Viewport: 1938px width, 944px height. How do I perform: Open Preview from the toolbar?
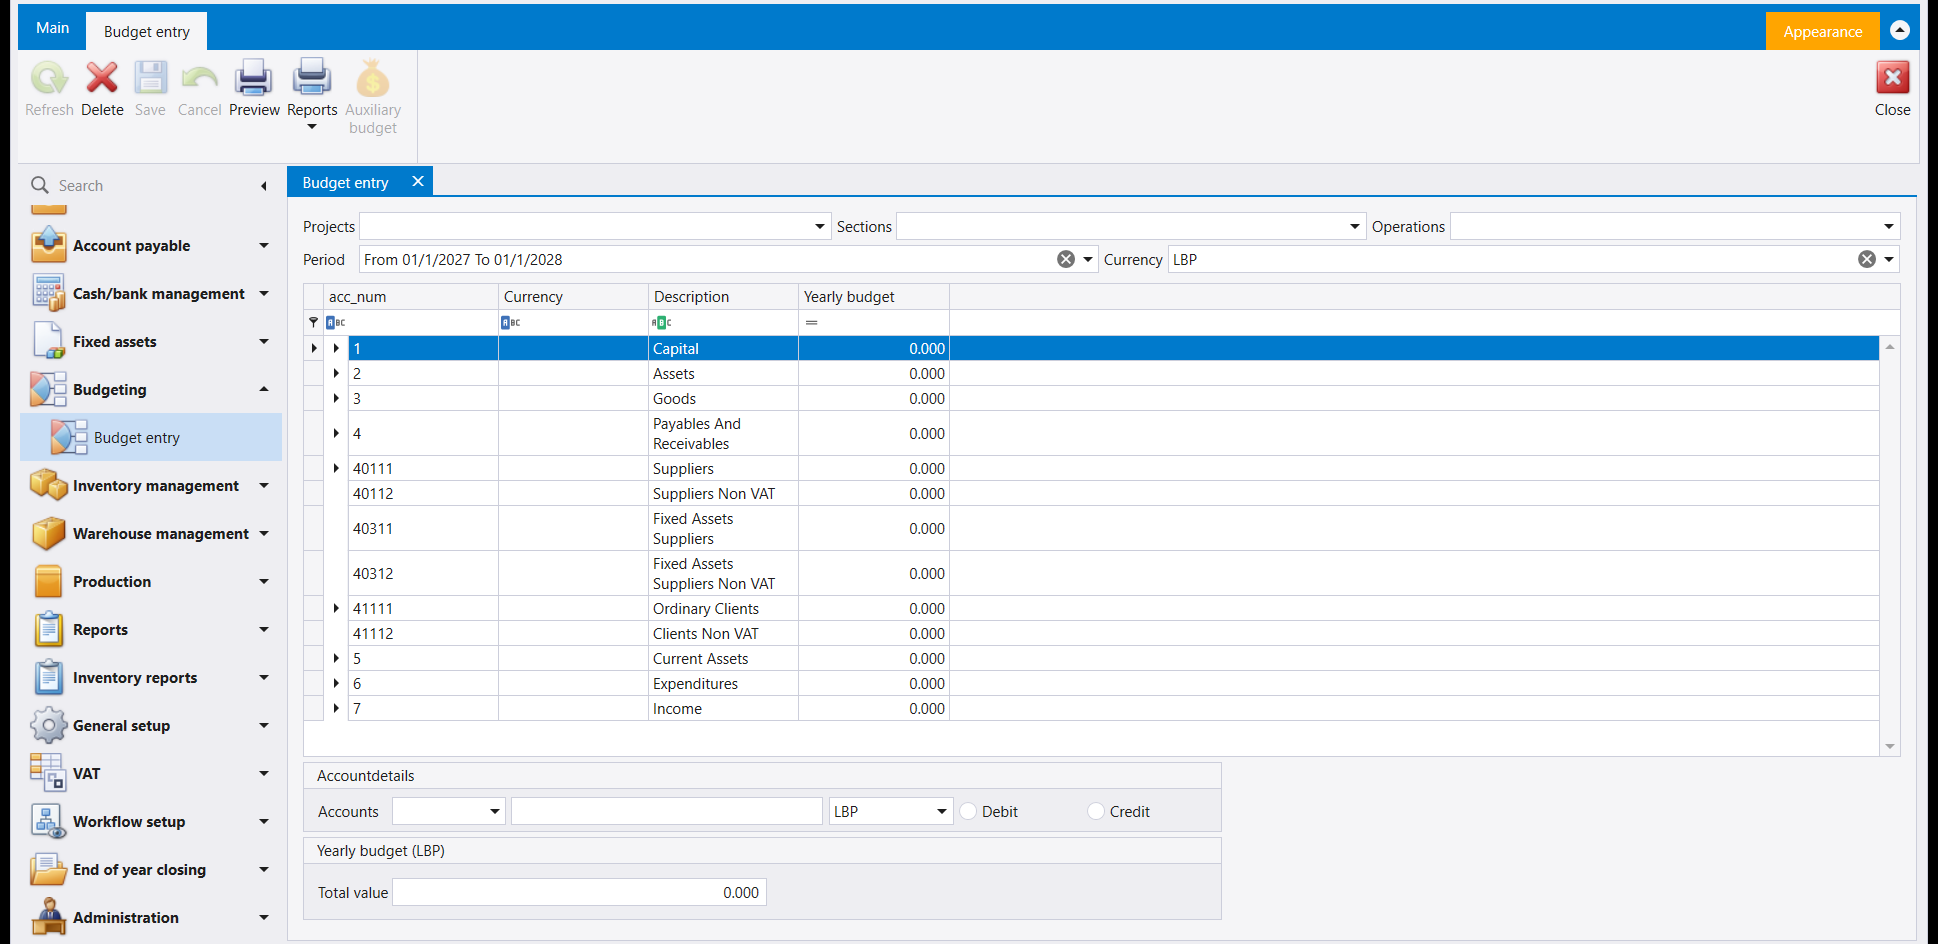[x=254, y=89]
